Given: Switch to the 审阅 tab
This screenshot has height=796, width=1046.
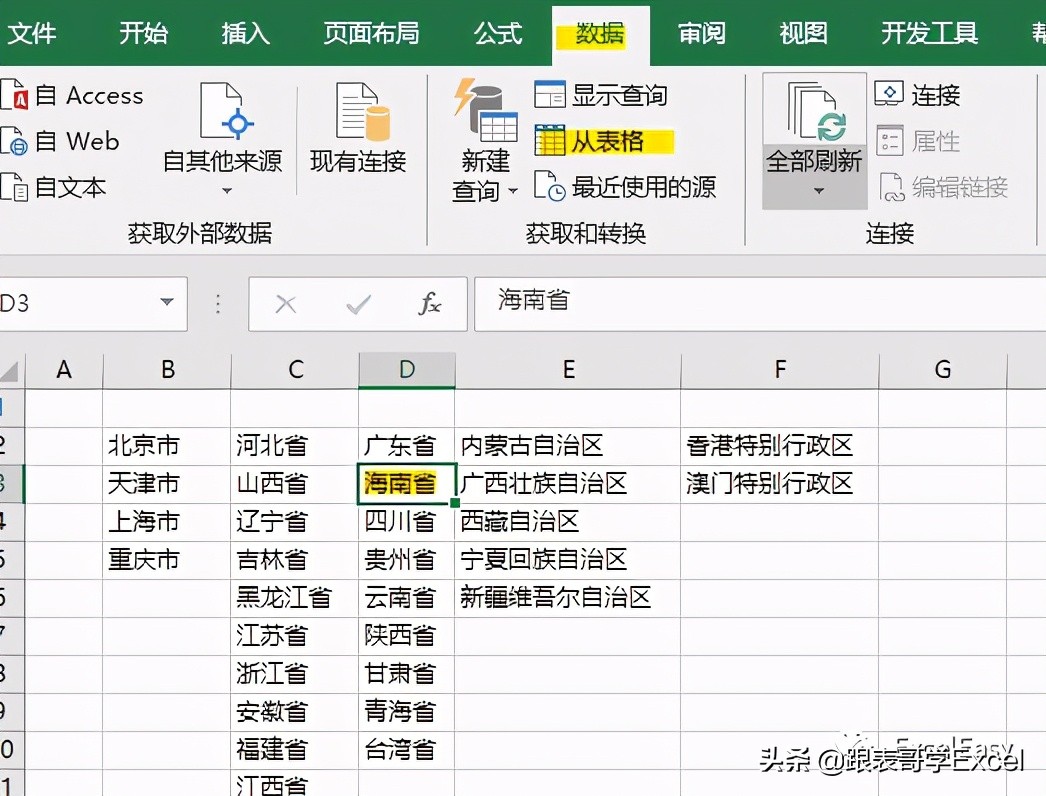Looking at the screenshot, I should click(x=701, y=33).
